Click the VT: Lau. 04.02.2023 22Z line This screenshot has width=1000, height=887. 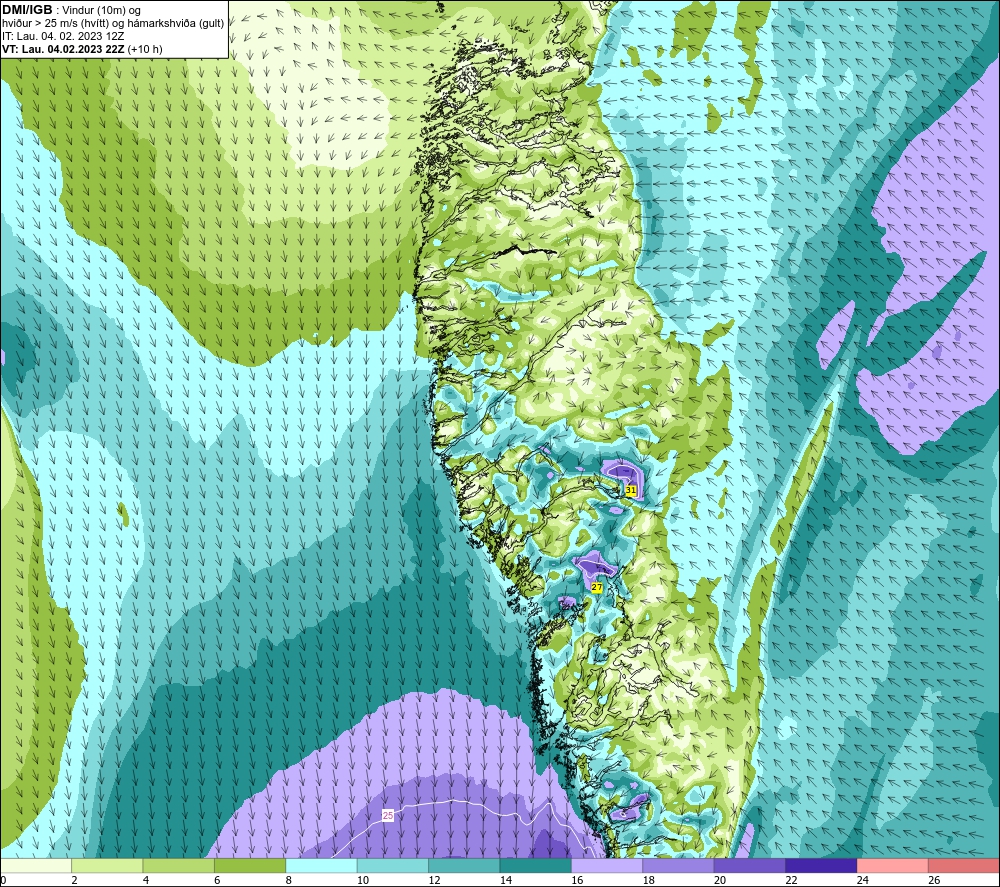(x=82, y=49)
